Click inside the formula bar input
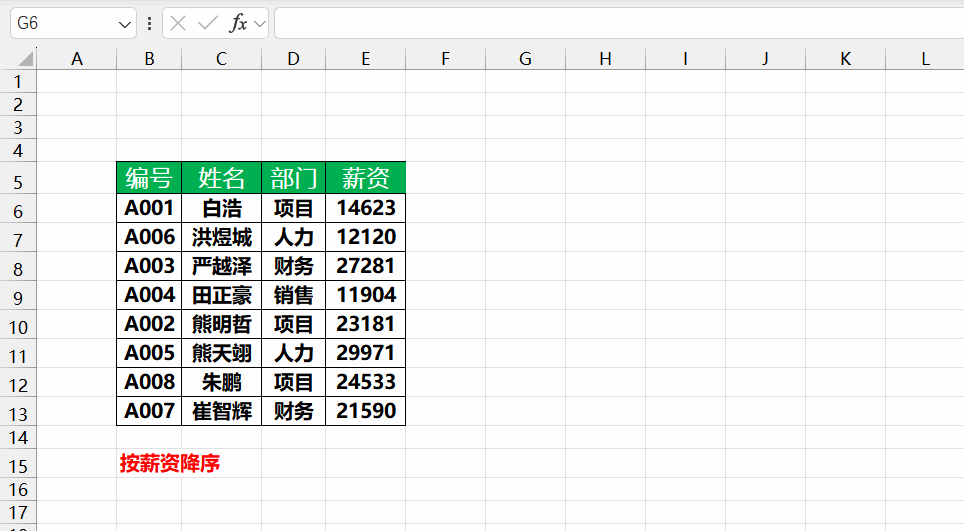 [619, 23]
